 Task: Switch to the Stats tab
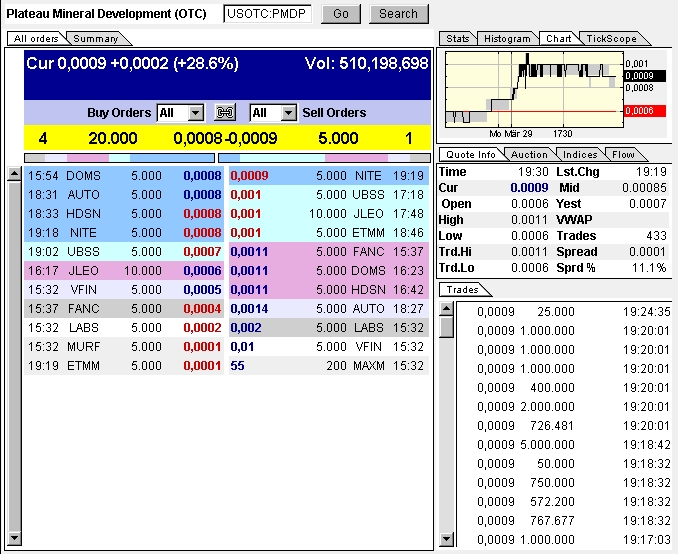click(457, 38)
